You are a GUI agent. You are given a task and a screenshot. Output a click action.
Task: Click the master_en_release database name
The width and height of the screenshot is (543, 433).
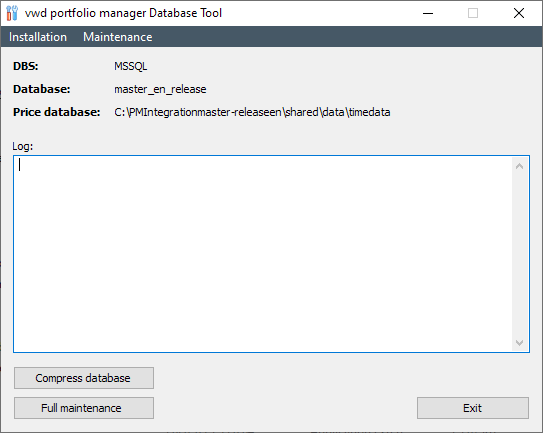click(x=160, y=89)
